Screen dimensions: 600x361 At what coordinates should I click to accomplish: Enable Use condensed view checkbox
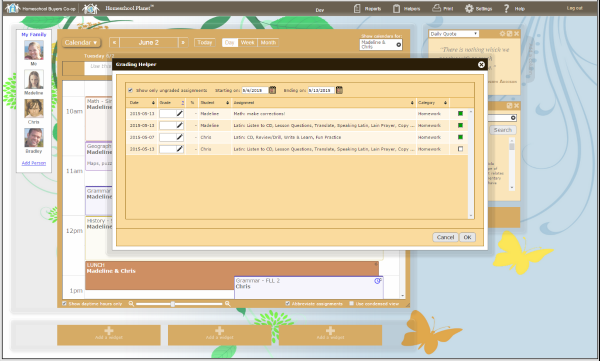tap(351, 304)
